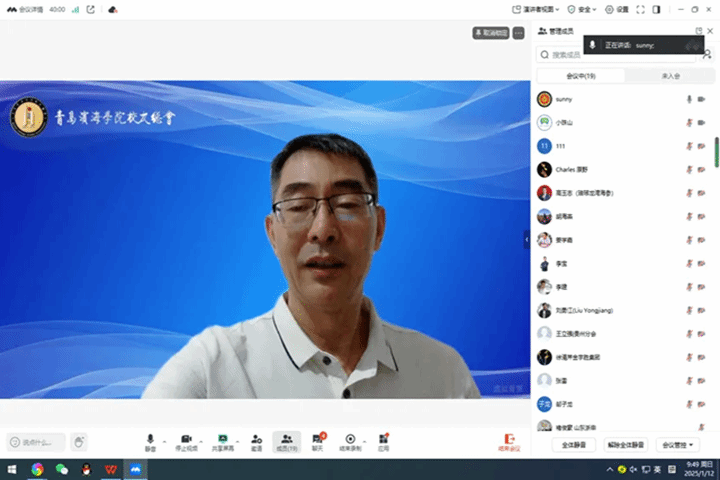Click the more options button on the video
The width and height of the screenshot is (720, 480).
[518, 33]
